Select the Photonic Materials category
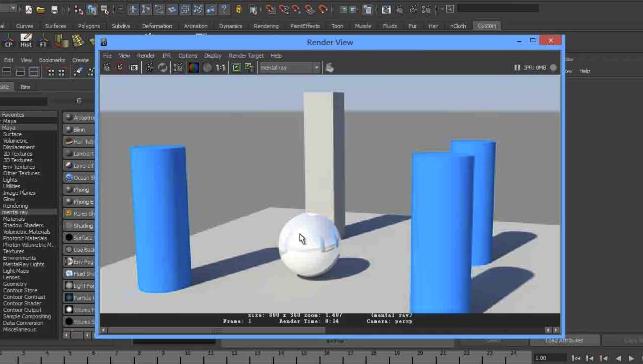The image size is (643, 364). coord(25,238)
